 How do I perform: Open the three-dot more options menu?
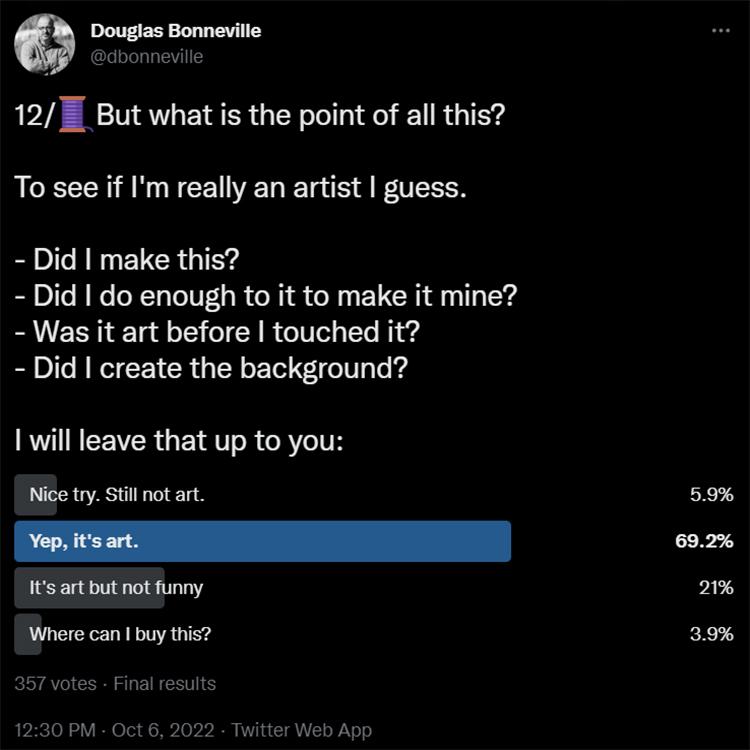tap(720, 31)
